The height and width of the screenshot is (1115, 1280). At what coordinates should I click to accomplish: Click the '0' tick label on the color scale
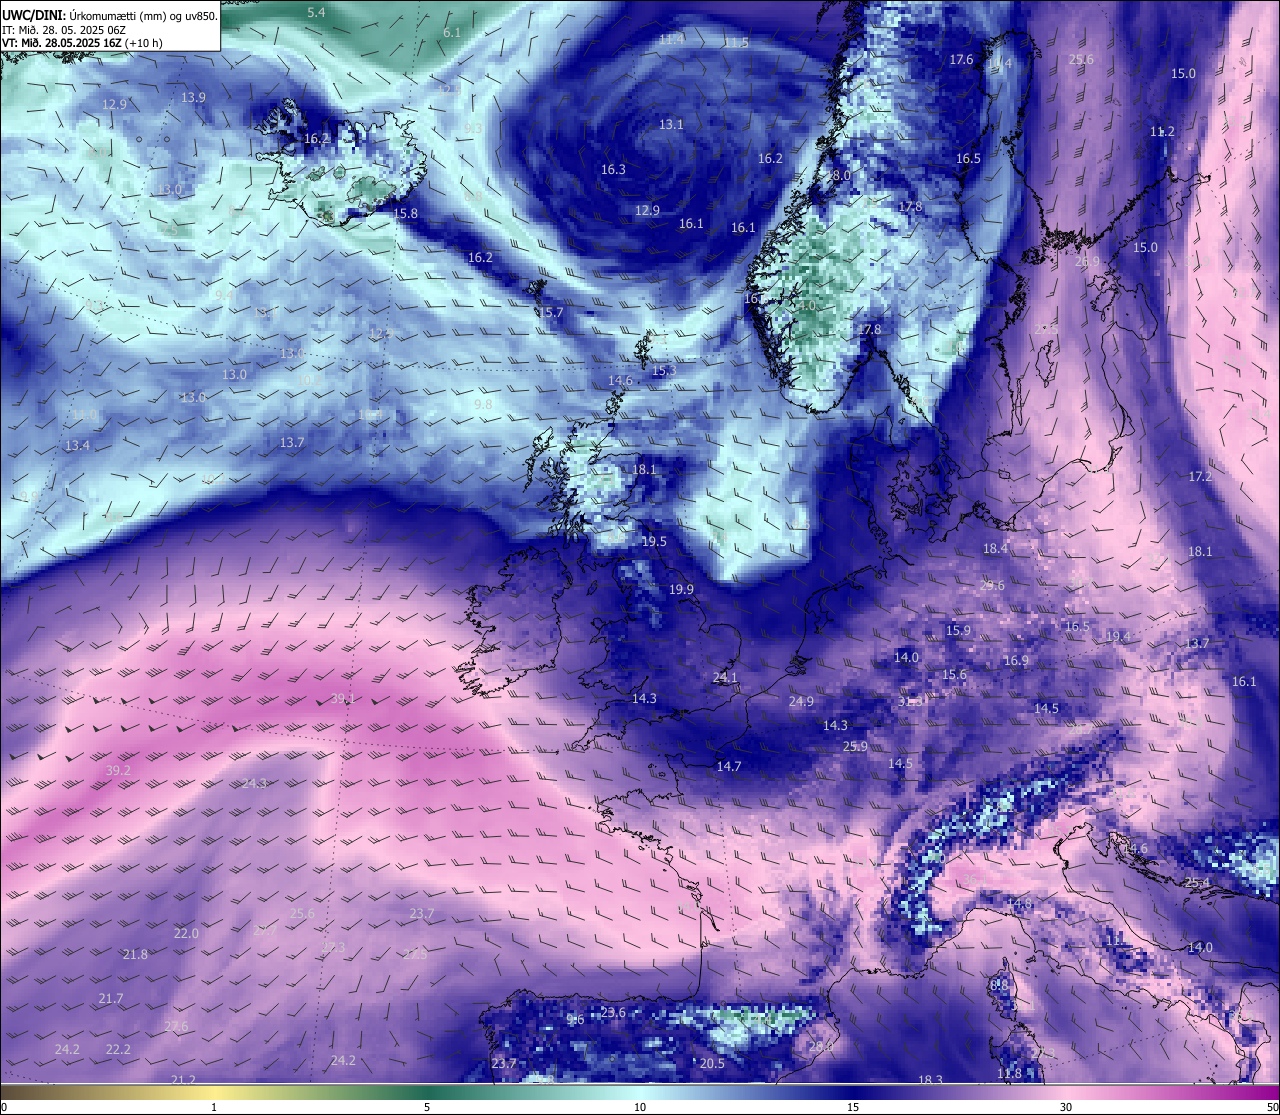pyautogui.click(x=4, y=1107)
